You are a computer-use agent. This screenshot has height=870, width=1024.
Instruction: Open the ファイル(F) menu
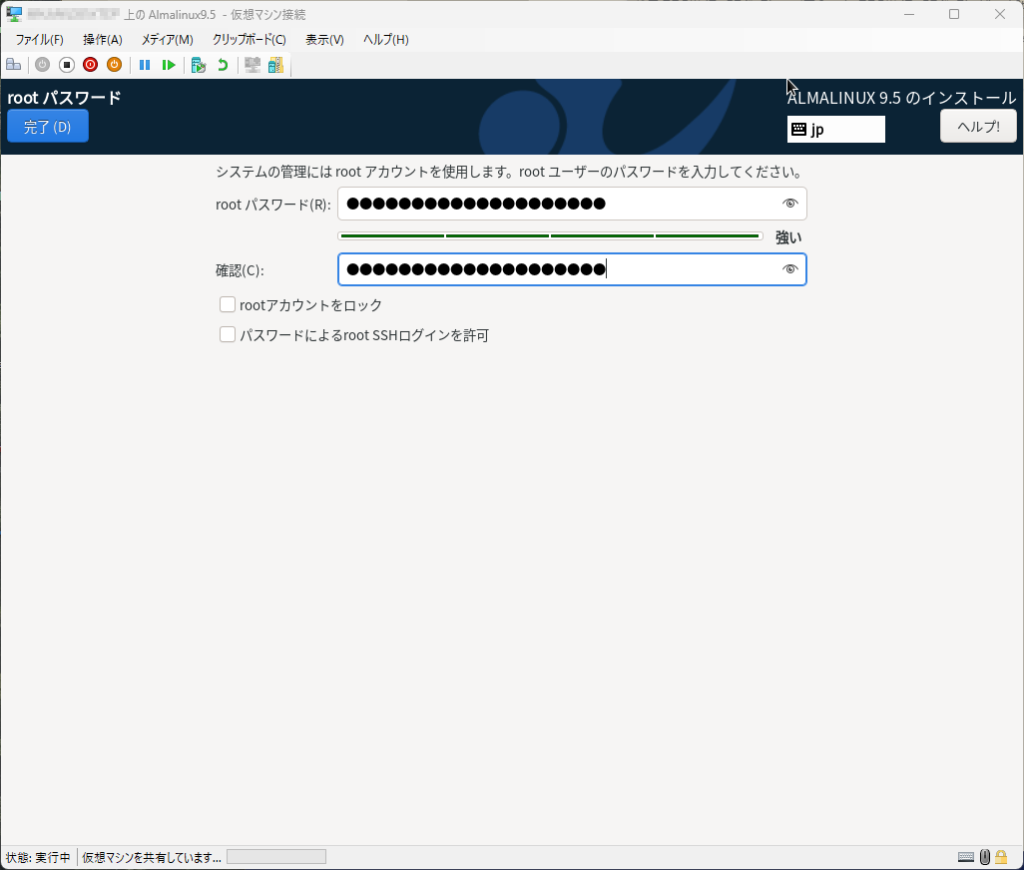[x=39, y=40]
